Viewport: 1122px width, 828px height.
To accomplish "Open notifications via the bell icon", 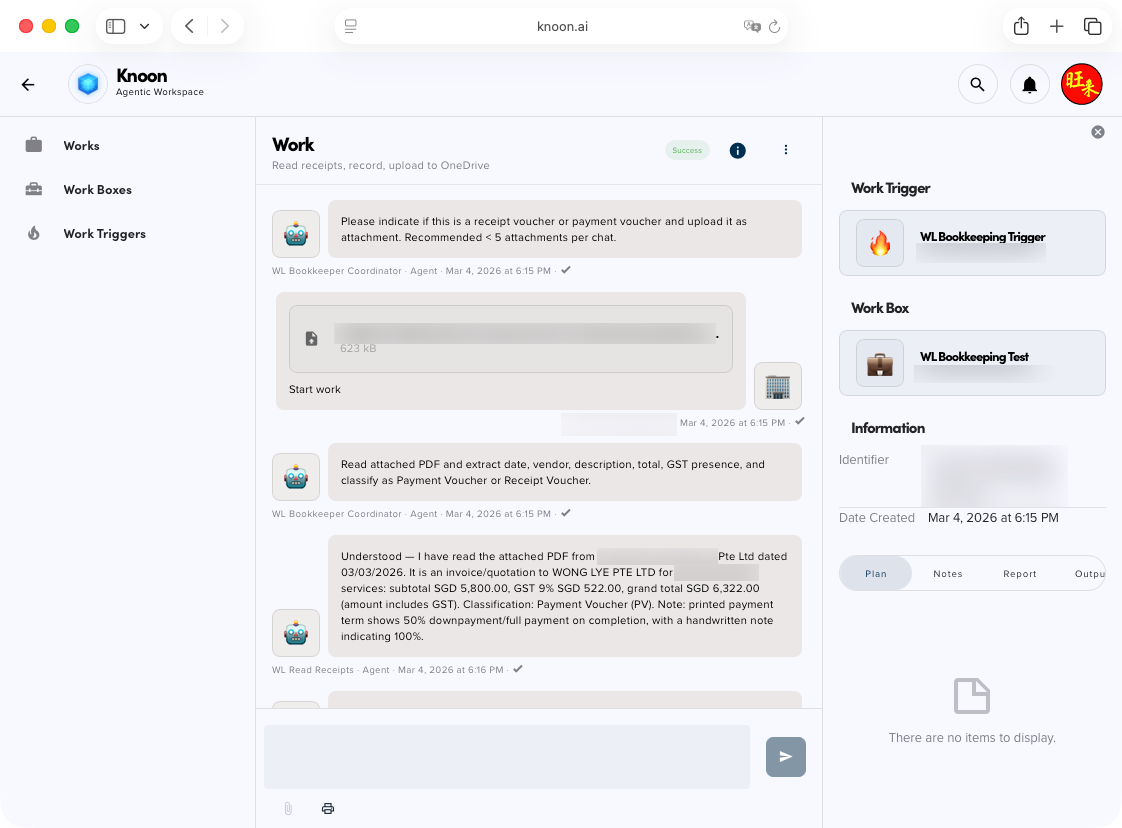I will [1030, 84].
